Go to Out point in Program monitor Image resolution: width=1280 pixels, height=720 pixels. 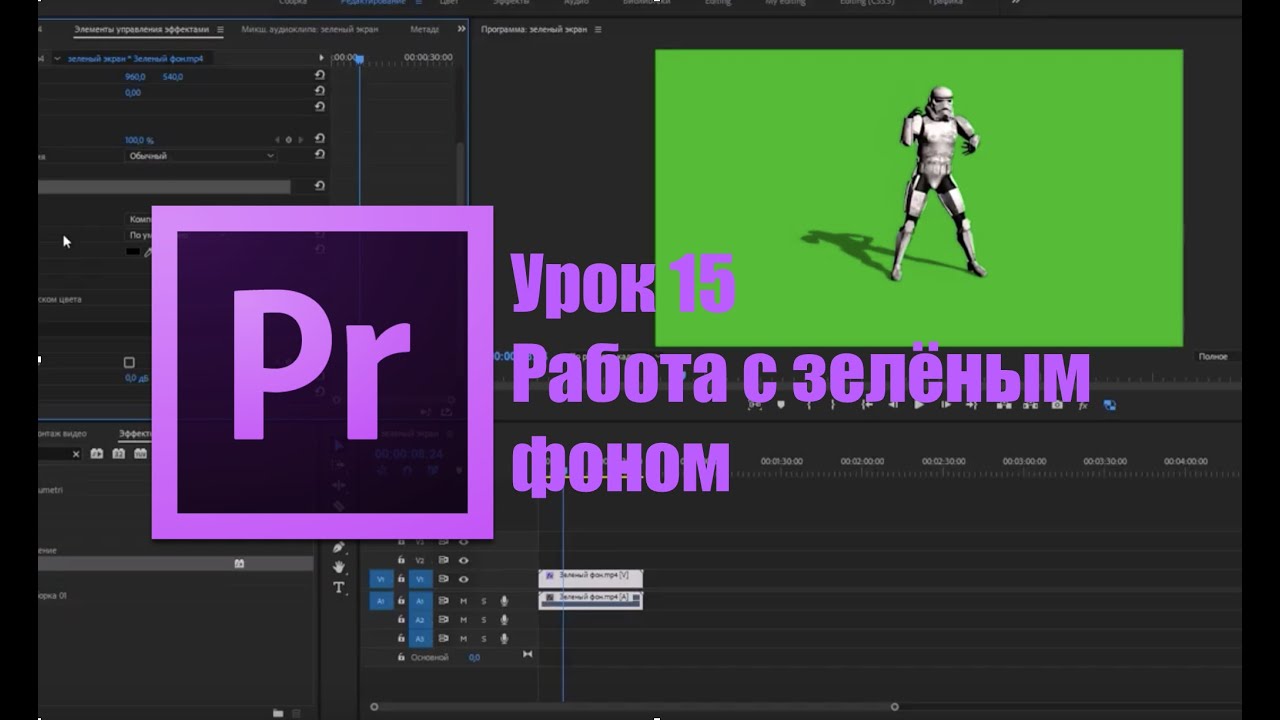tap(972, 404)
